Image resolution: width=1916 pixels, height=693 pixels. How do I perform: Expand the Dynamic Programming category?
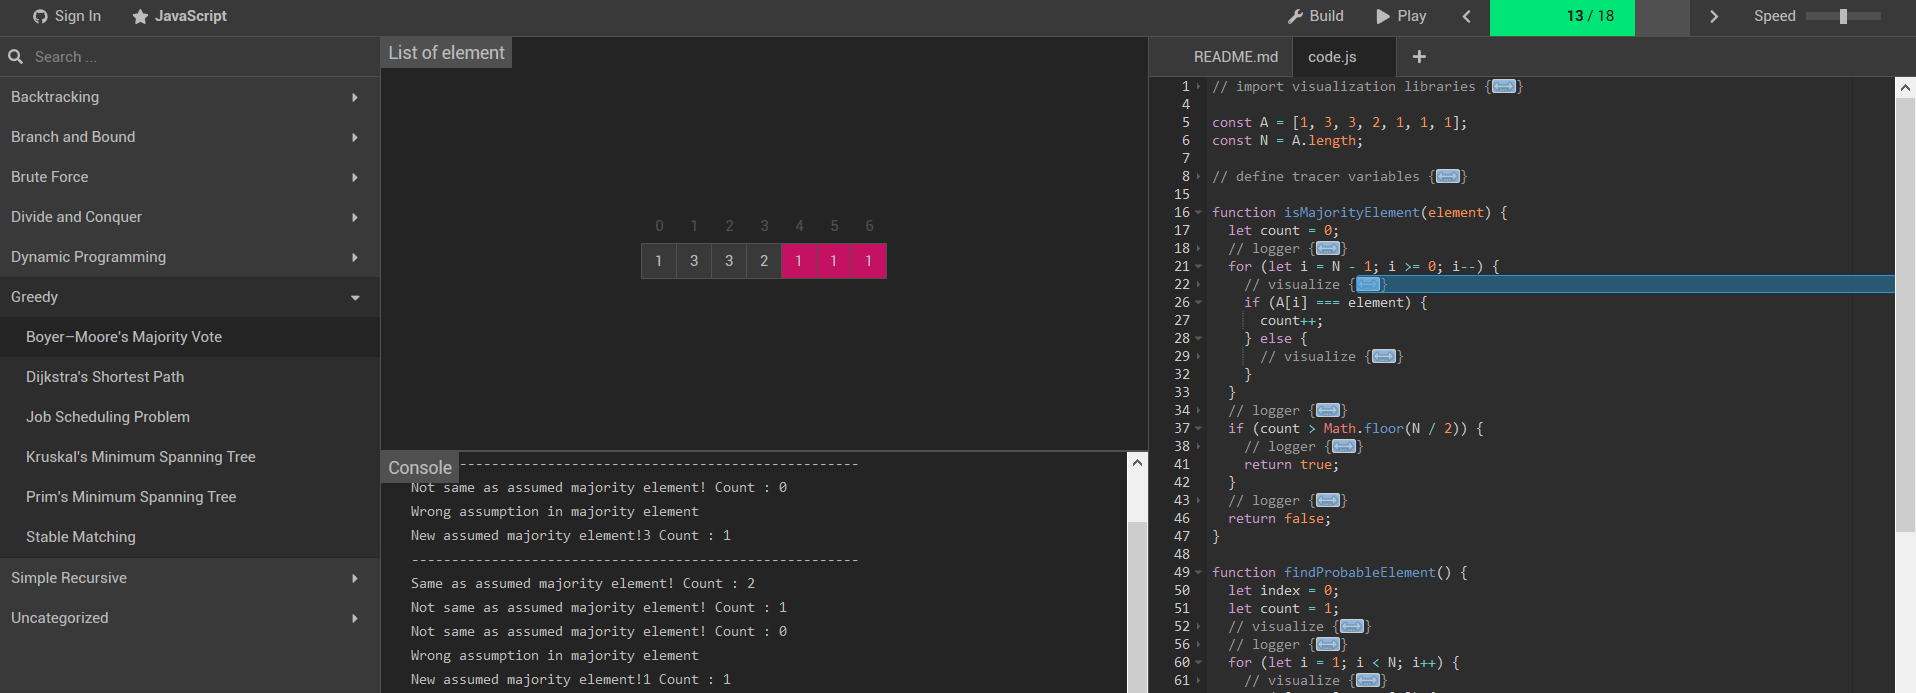pos(190,257)
